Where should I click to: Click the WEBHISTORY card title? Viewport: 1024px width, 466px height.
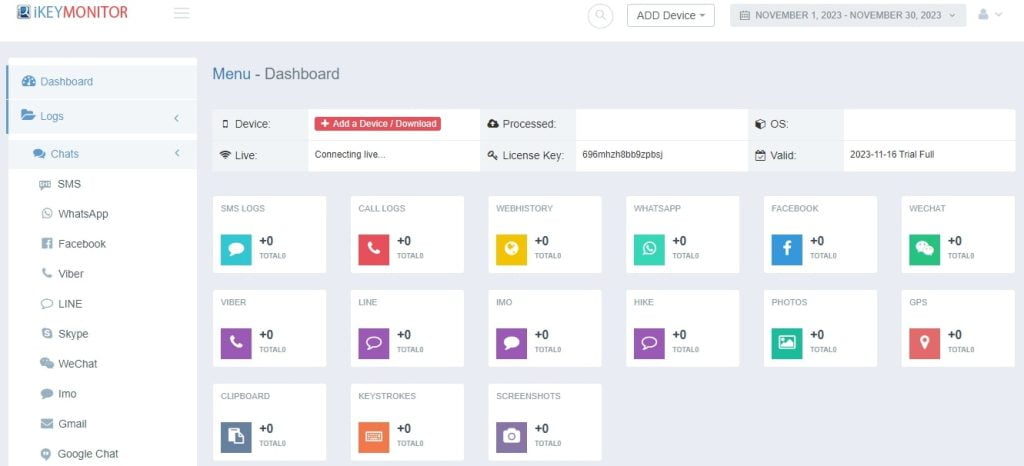click(524, 209)
